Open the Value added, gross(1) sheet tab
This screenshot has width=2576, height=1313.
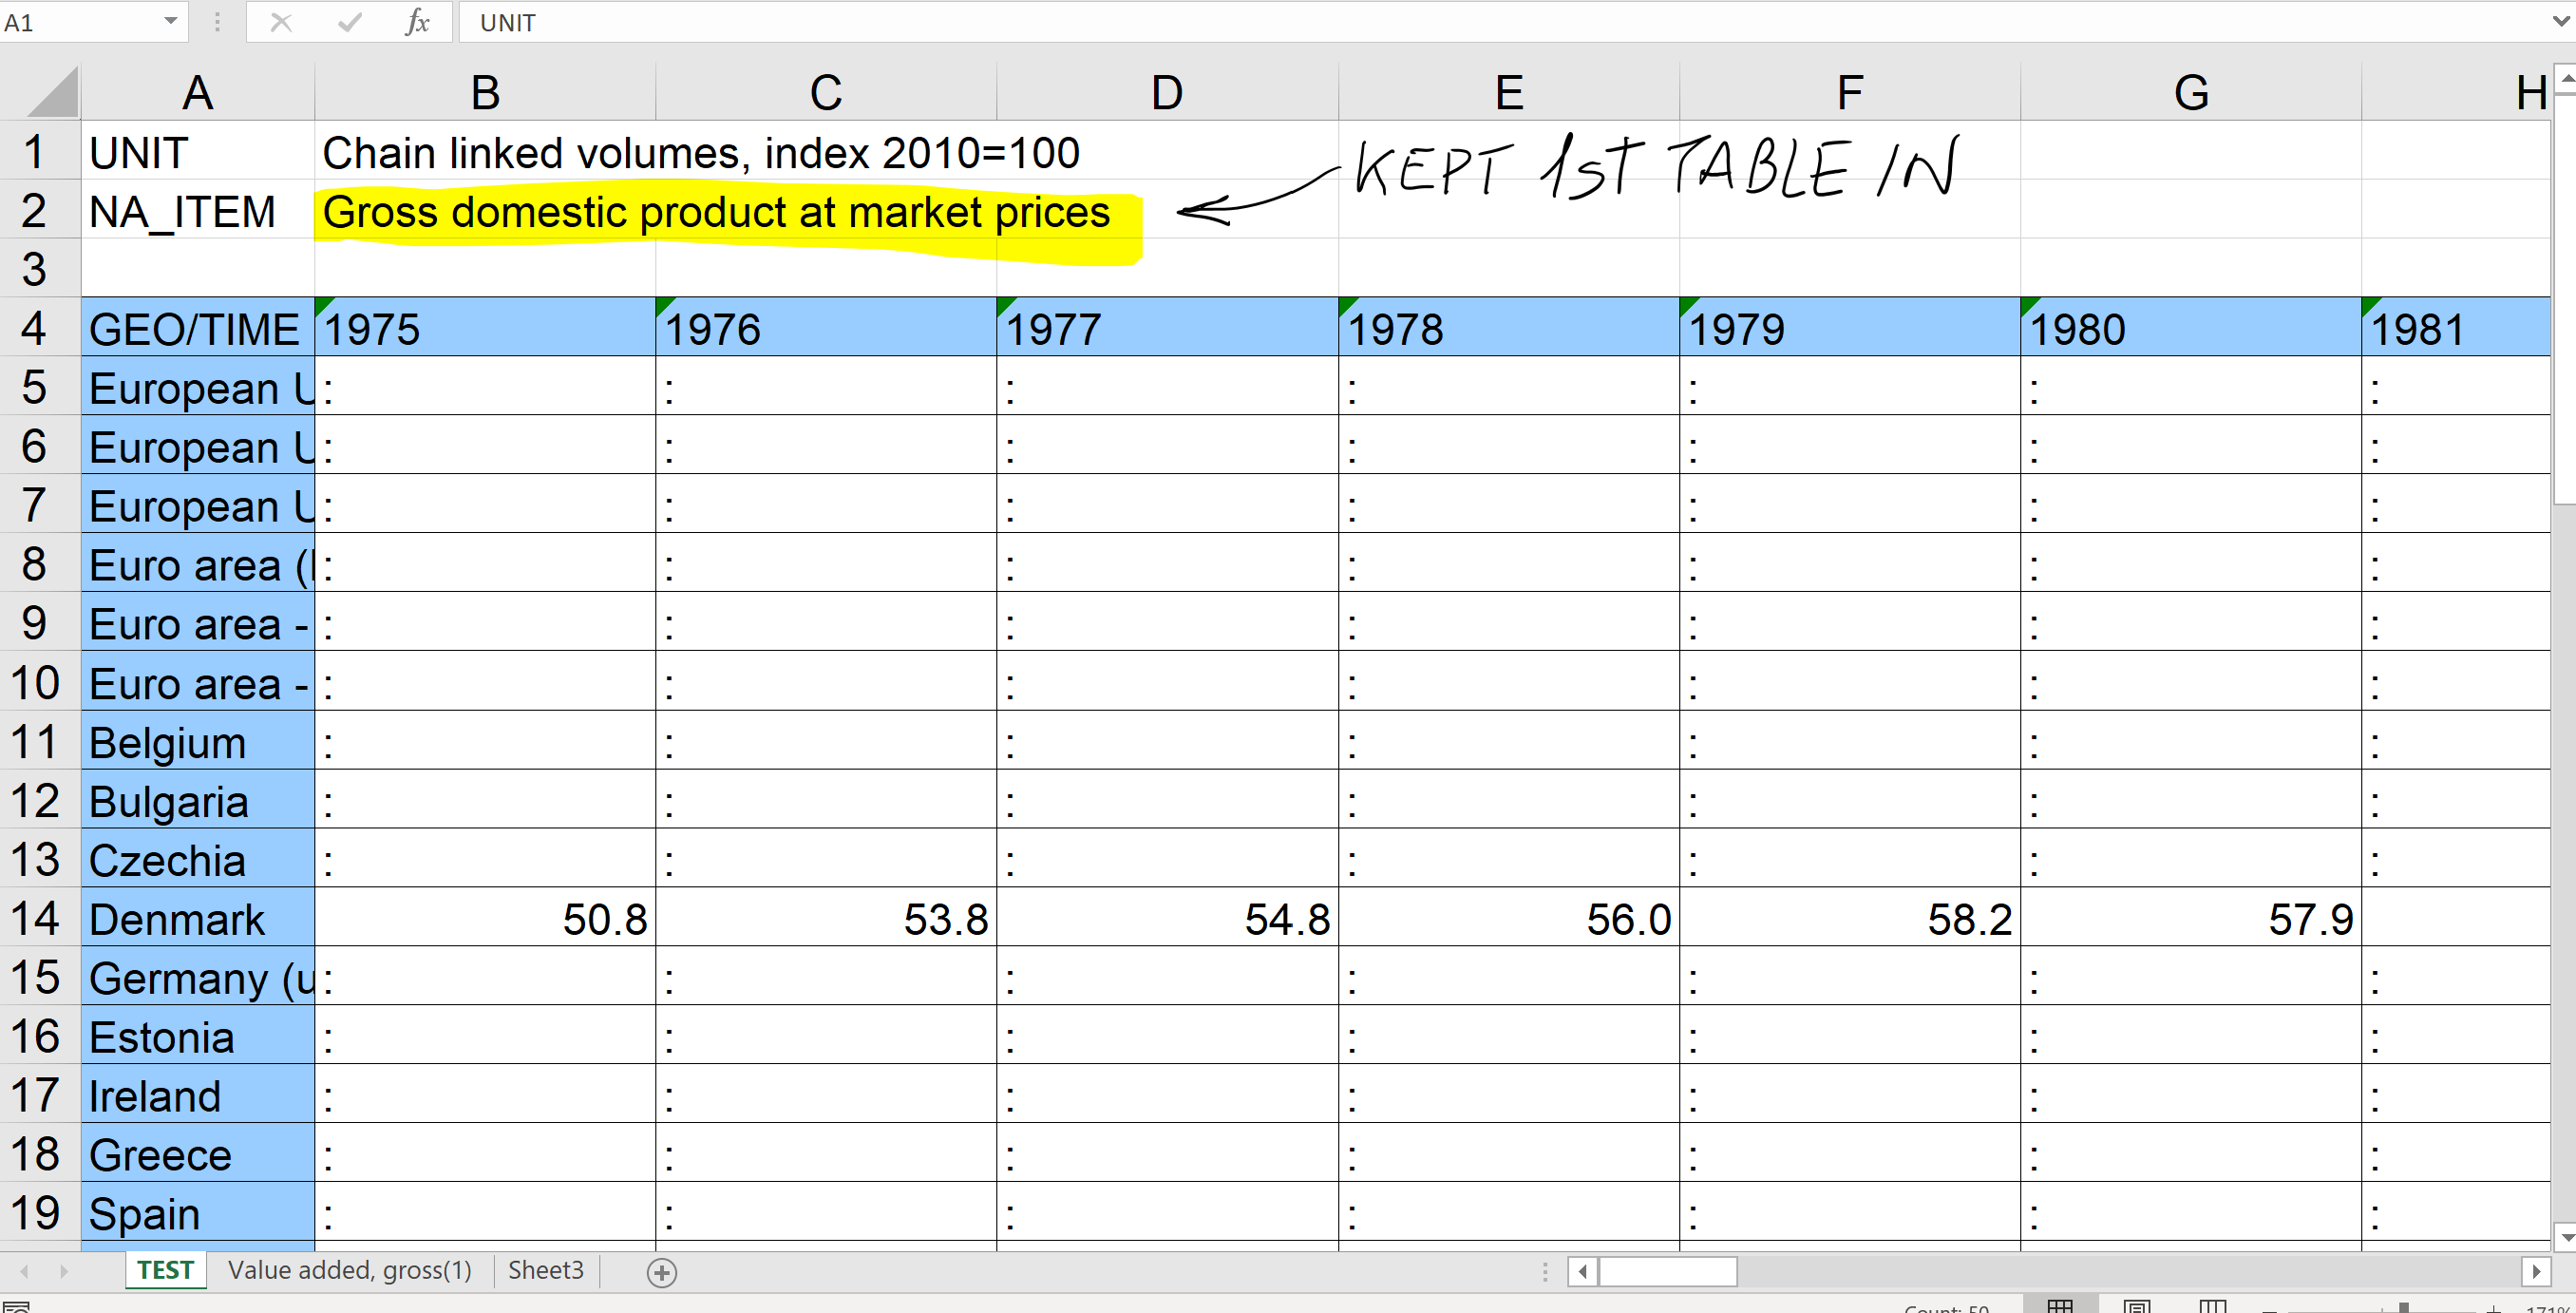[x=349, y=1270]
